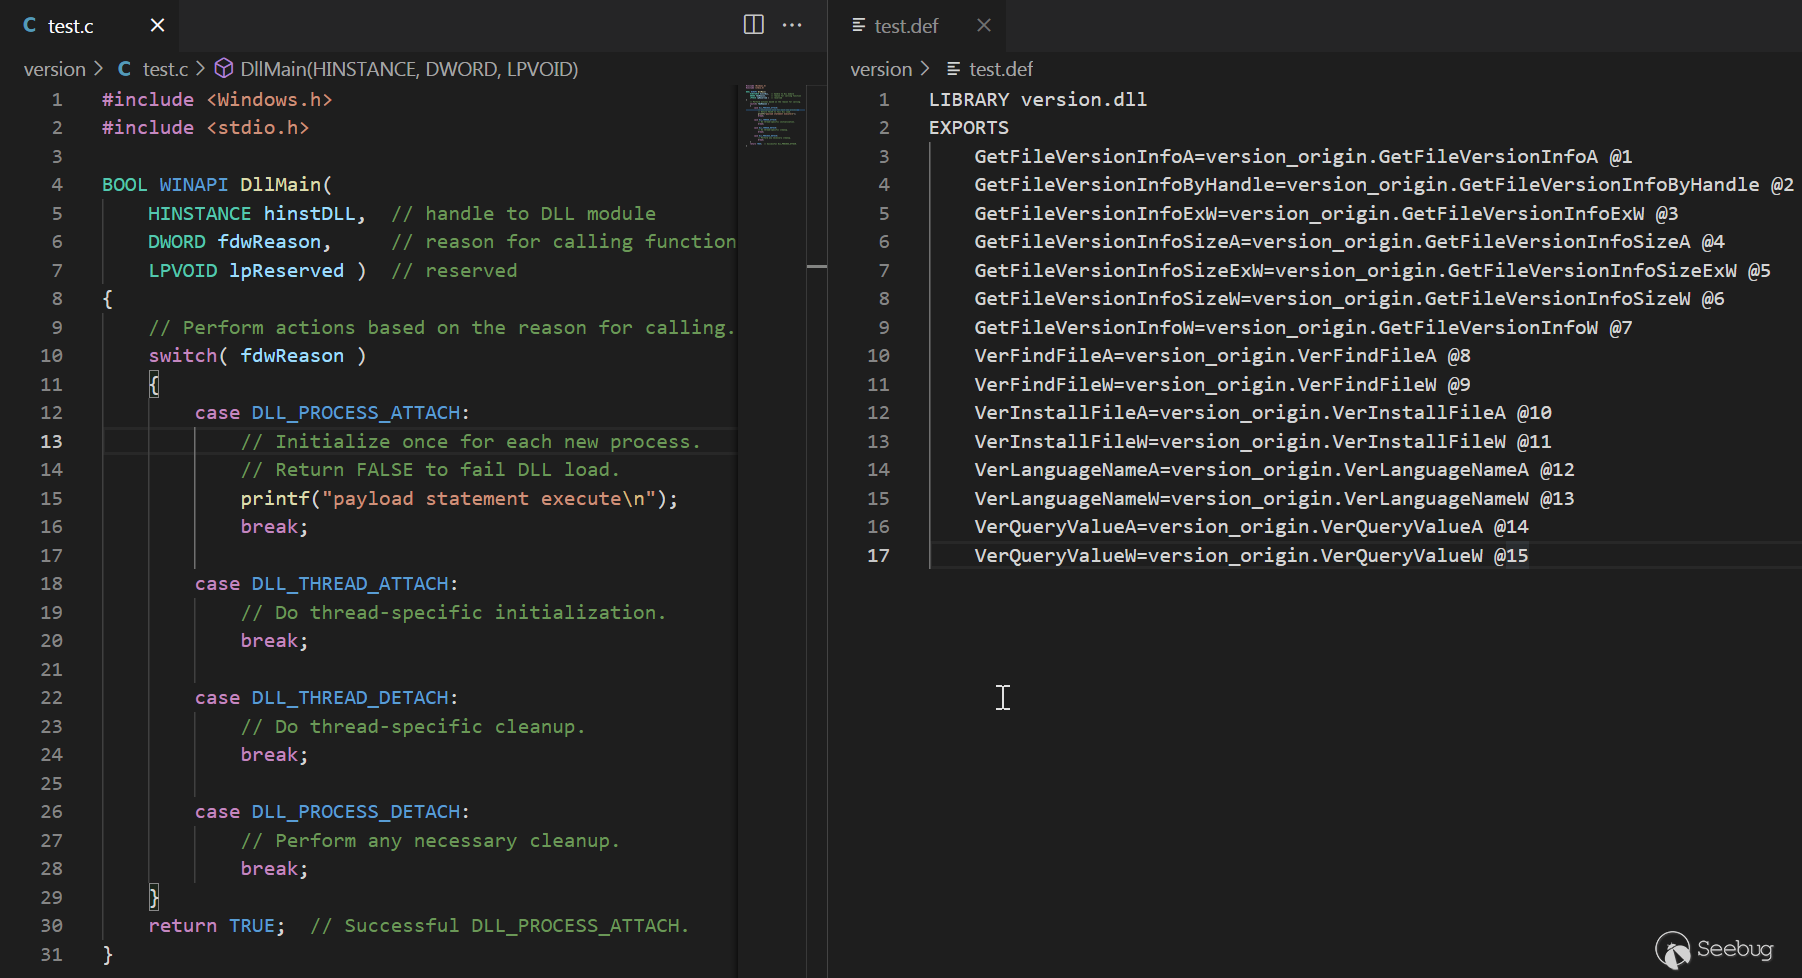1802x978 pixels.
Task: Click line number 17 in test.def
Action: coord(877,555)
